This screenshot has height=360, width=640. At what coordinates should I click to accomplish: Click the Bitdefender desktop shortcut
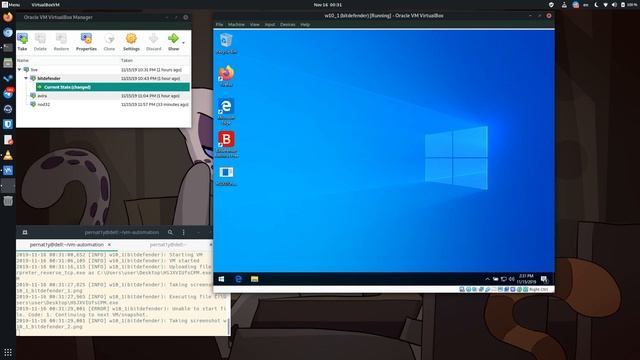226,144
